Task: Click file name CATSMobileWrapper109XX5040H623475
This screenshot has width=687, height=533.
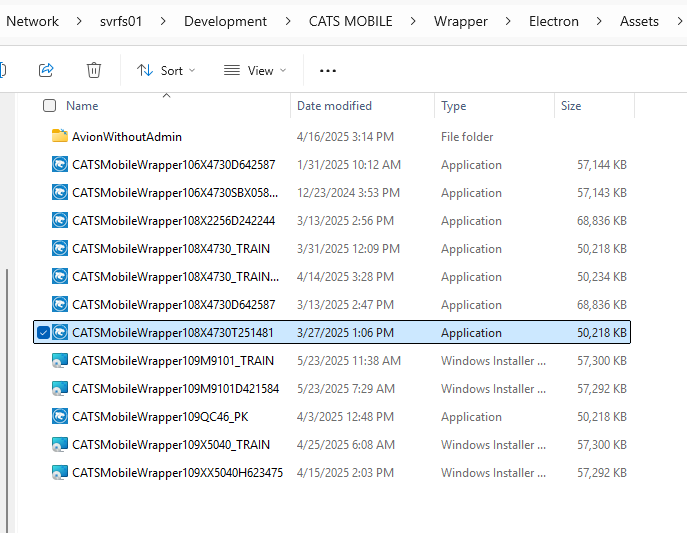Action: point(177,473)
